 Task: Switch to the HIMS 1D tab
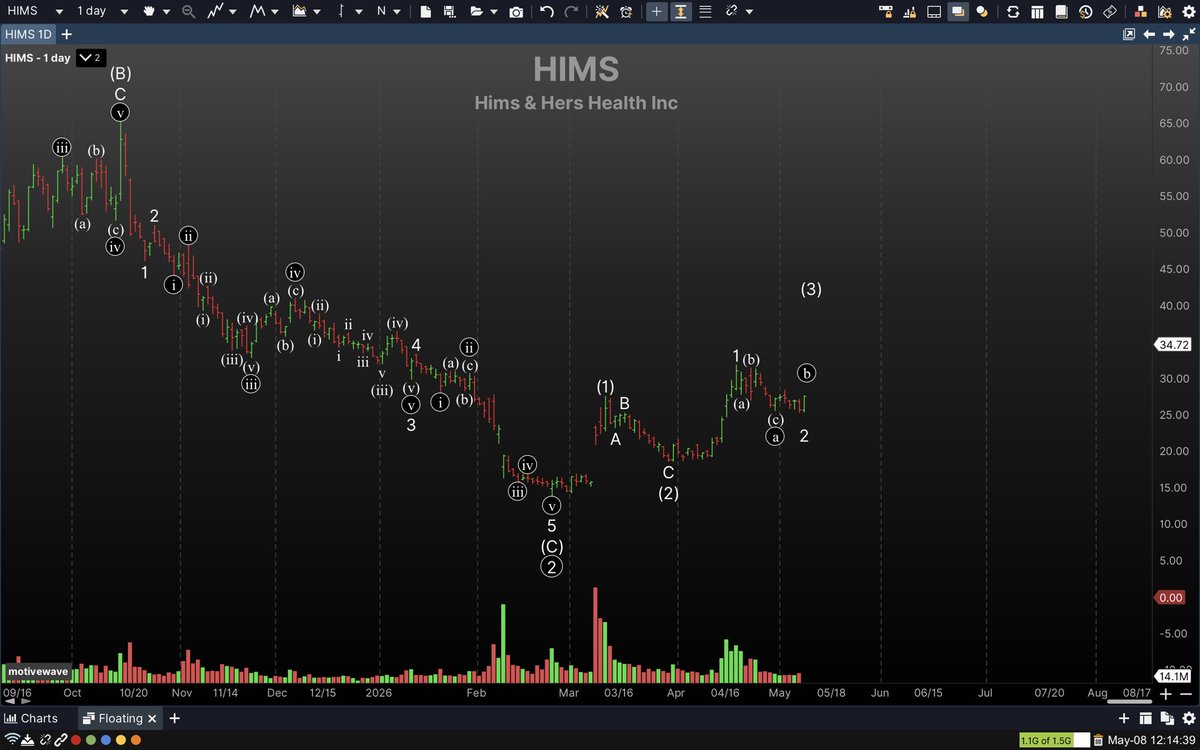(28, 34)
